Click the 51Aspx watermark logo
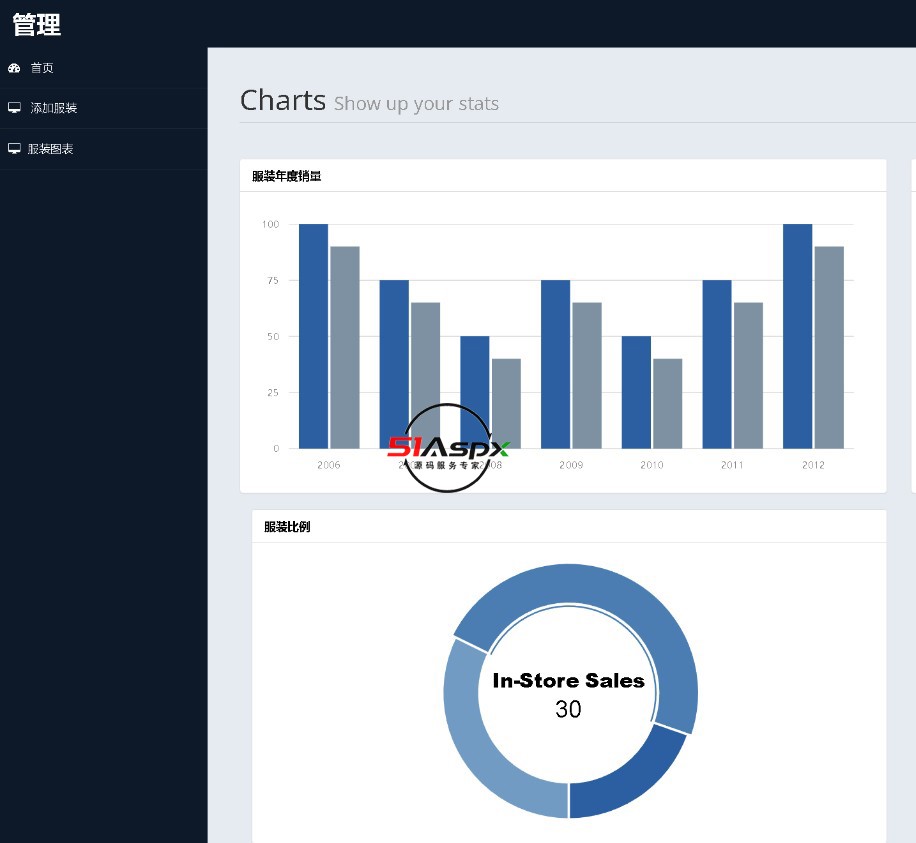Image resolution: width=916 pixels, height=843 pixels. (x=448, y=448)
